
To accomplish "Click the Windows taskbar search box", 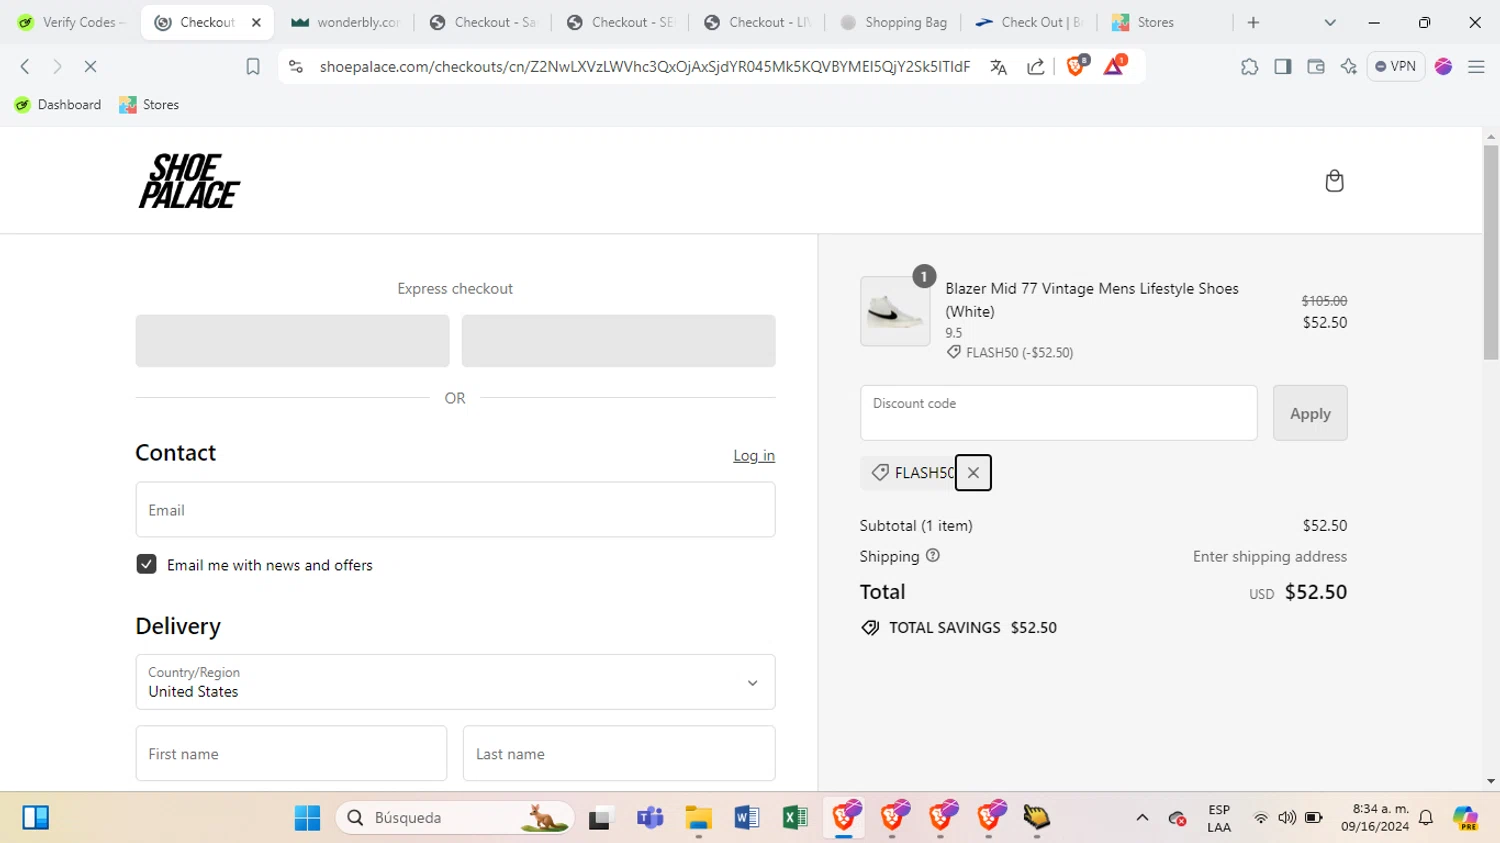I will (455, 818).
